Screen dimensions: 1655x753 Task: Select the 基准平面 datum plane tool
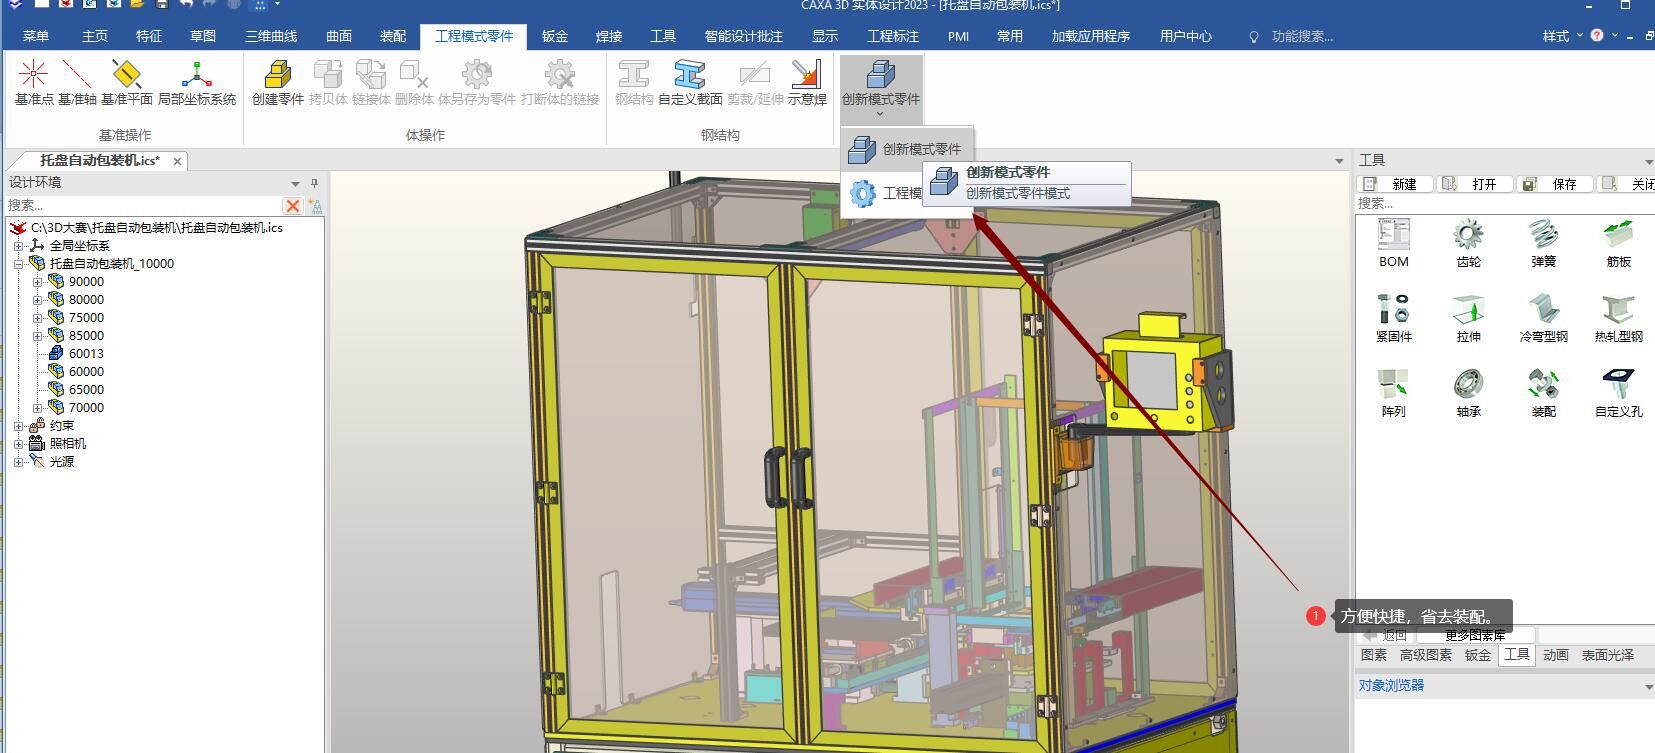(126, 81)
